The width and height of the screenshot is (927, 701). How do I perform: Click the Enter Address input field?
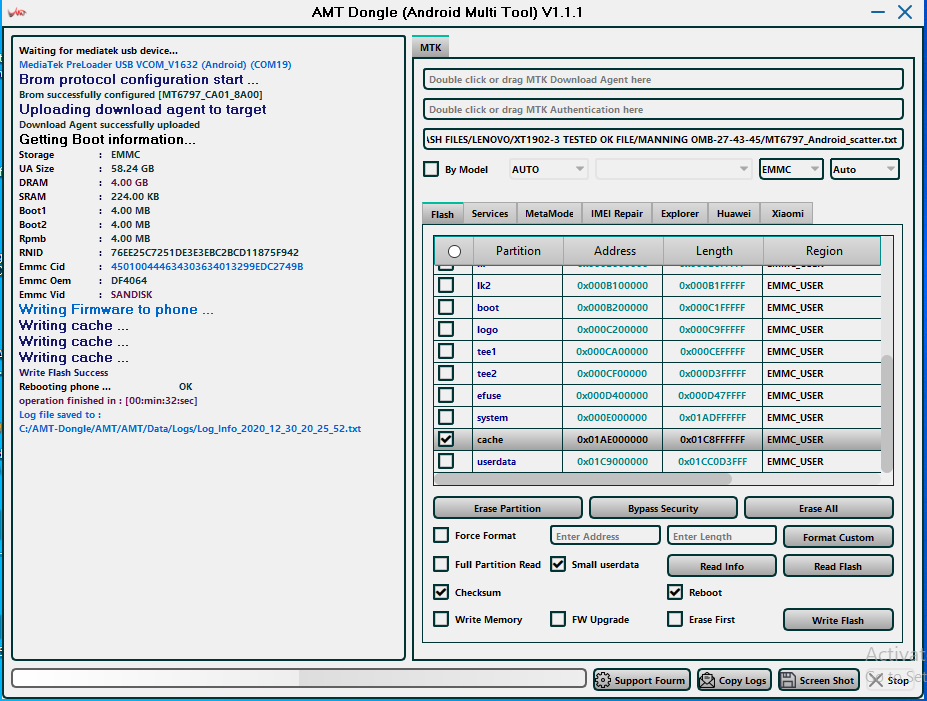[x=605, y=536]
